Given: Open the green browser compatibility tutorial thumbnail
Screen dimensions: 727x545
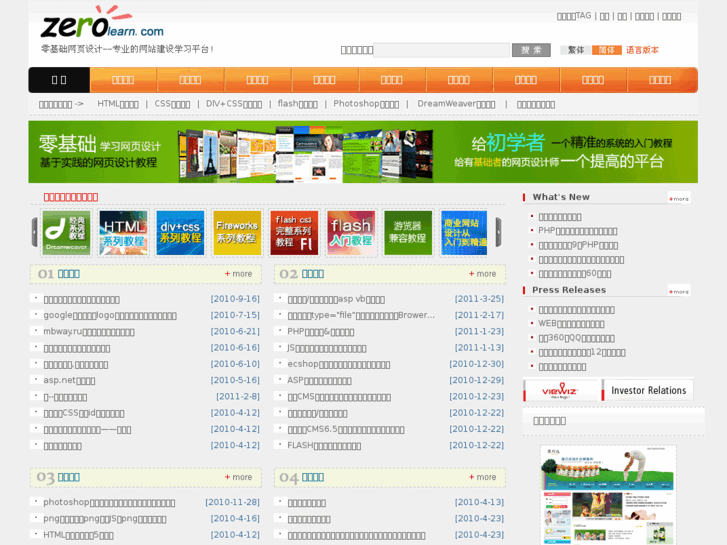Looking at the screenshot, I should click(408, 232).
